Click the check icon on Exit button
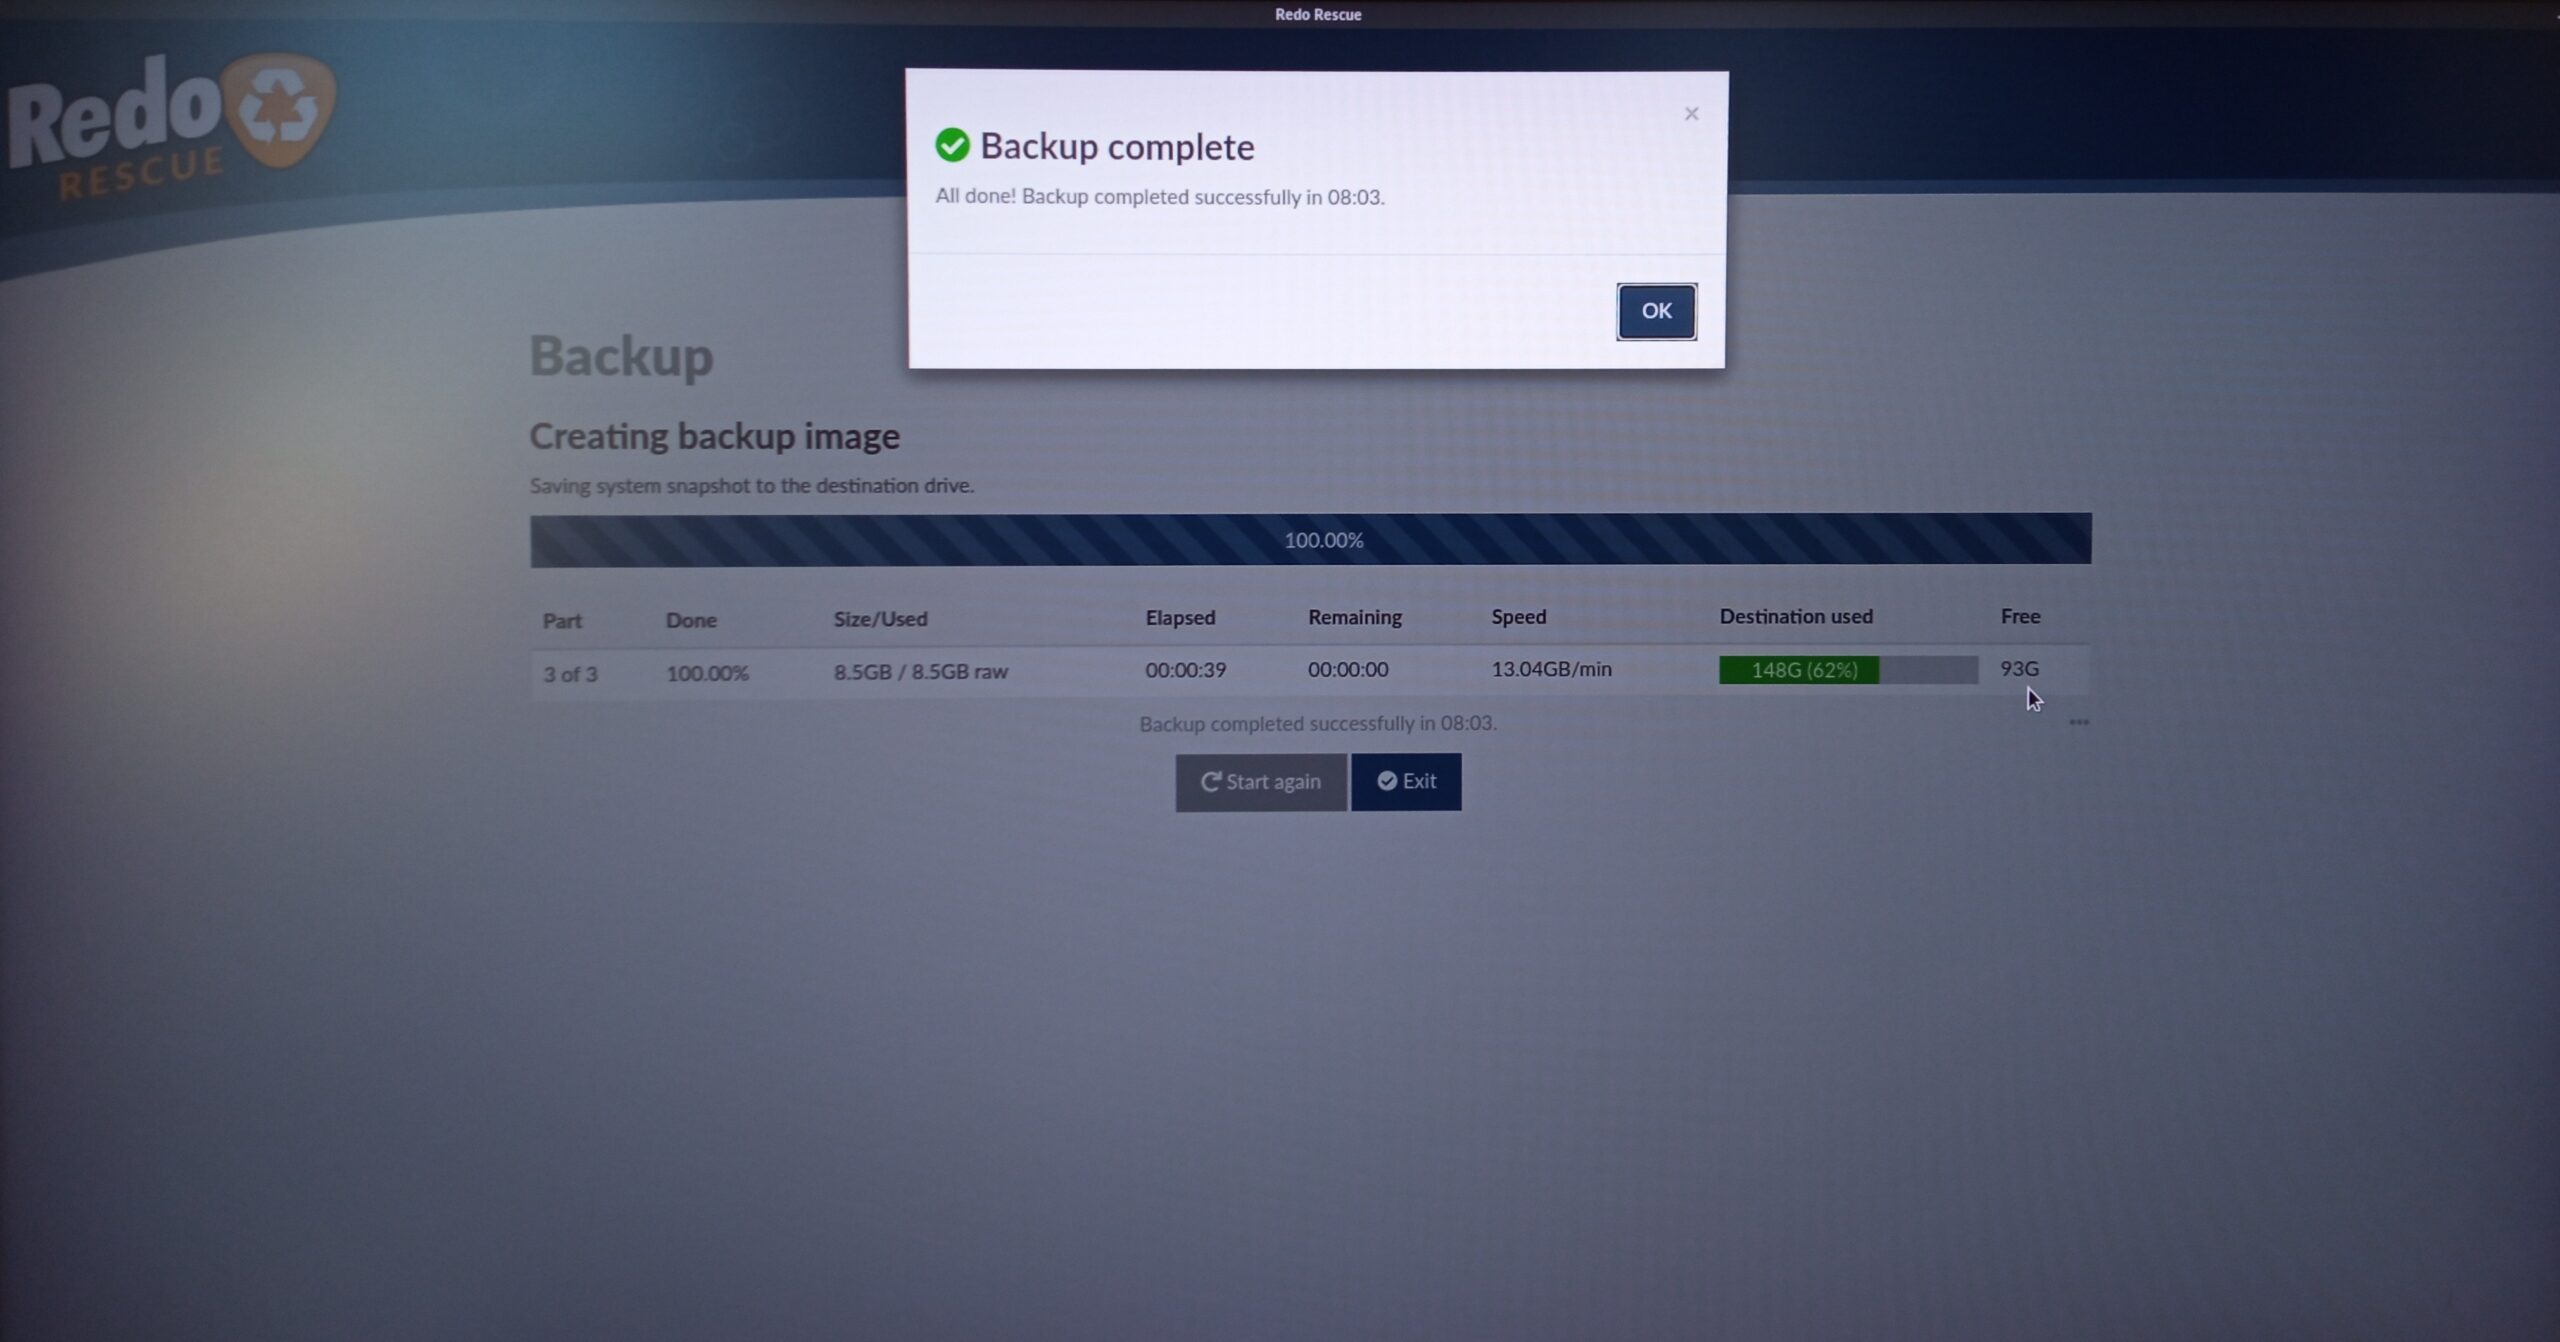This screenshot has width=2560, height=1342. (x=1387, y=781)
